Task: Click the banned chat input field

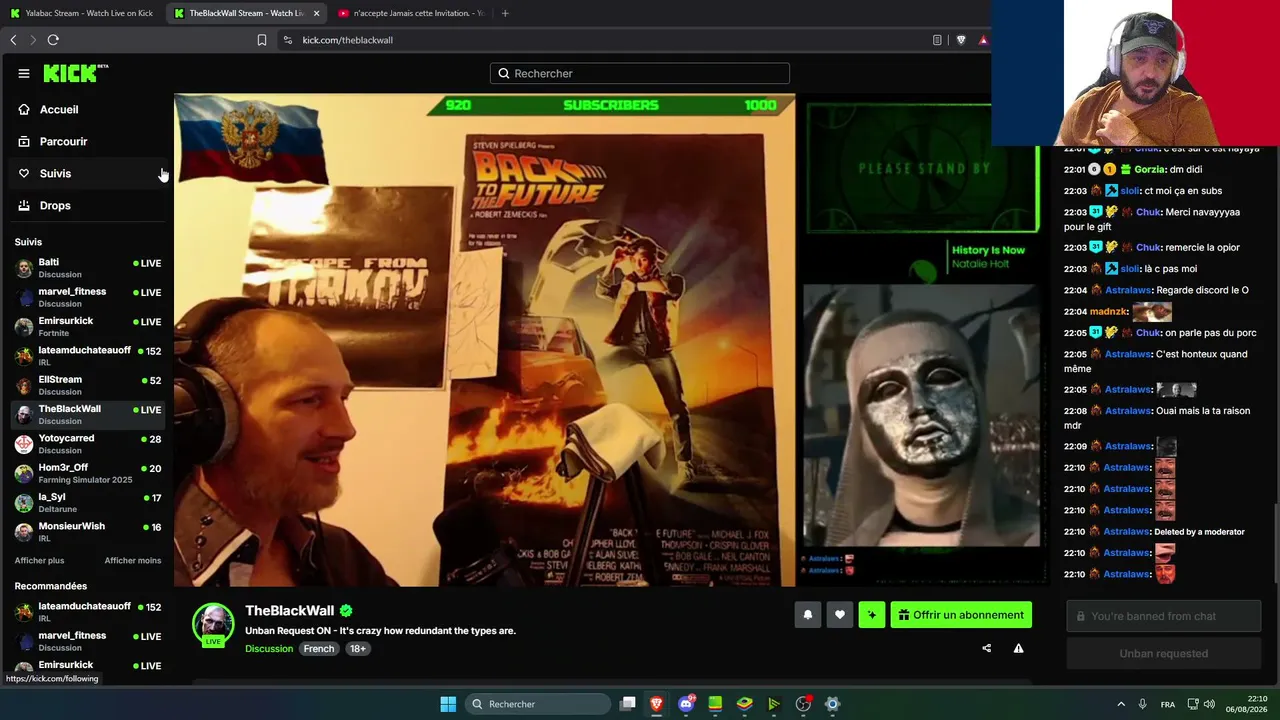Action: click(x=1164, y=616)
